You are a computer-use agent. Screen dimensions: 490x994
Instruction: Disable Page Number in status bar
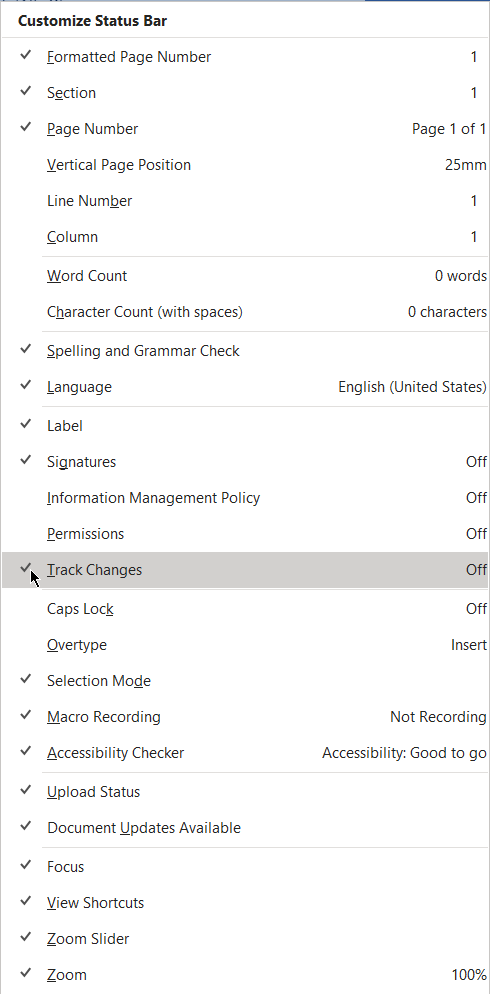pos(245,129)
